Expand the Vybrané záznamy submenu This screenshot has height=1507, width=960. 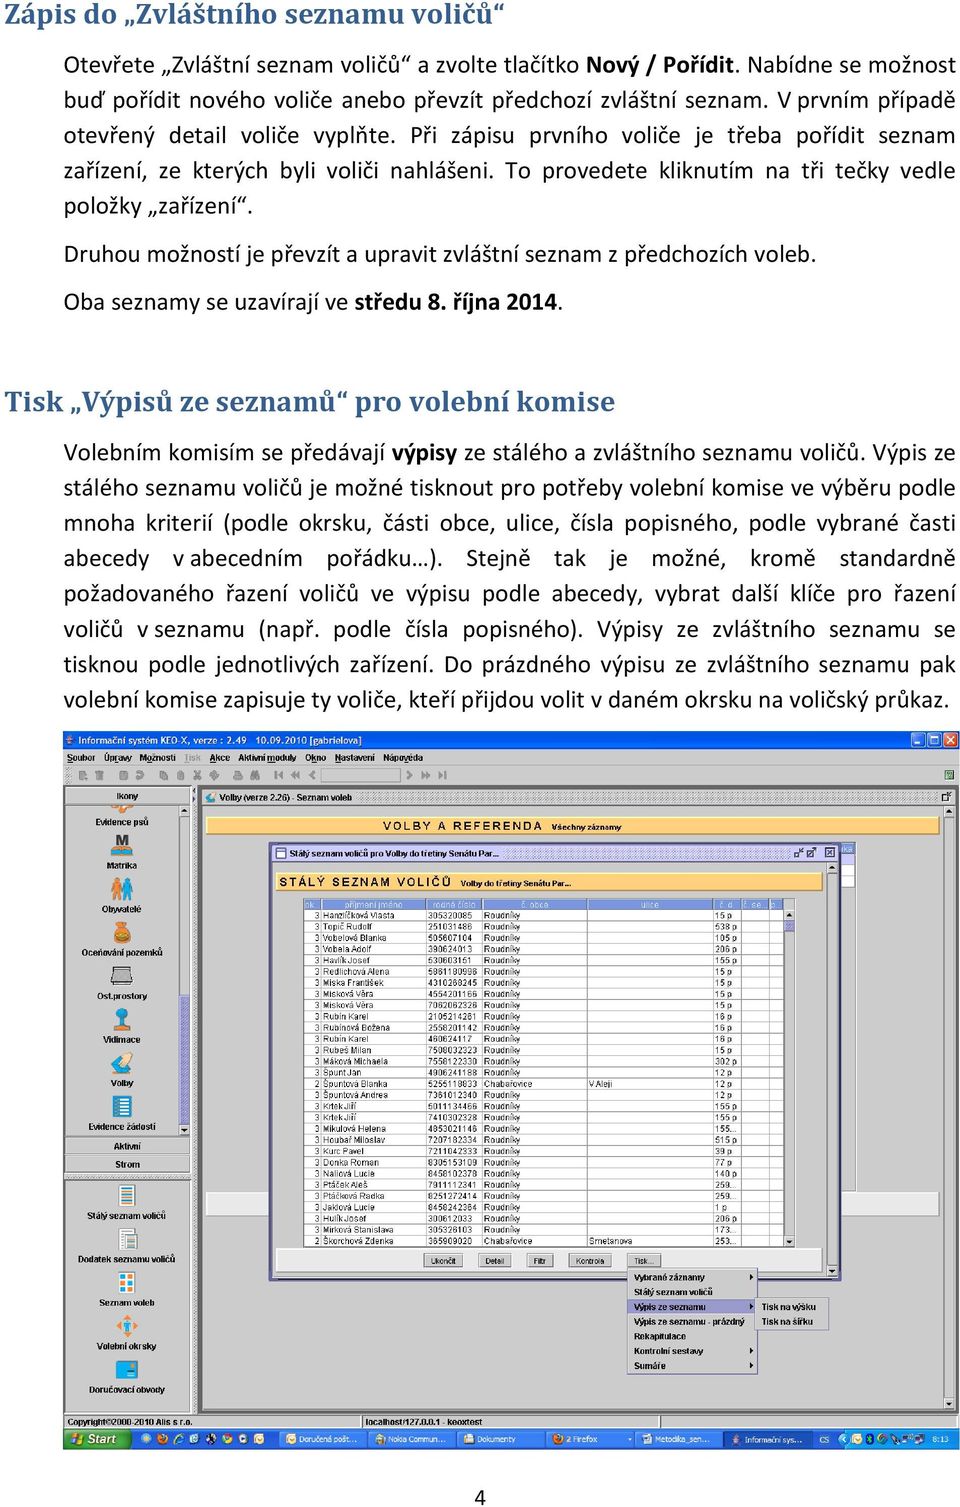693,1277
